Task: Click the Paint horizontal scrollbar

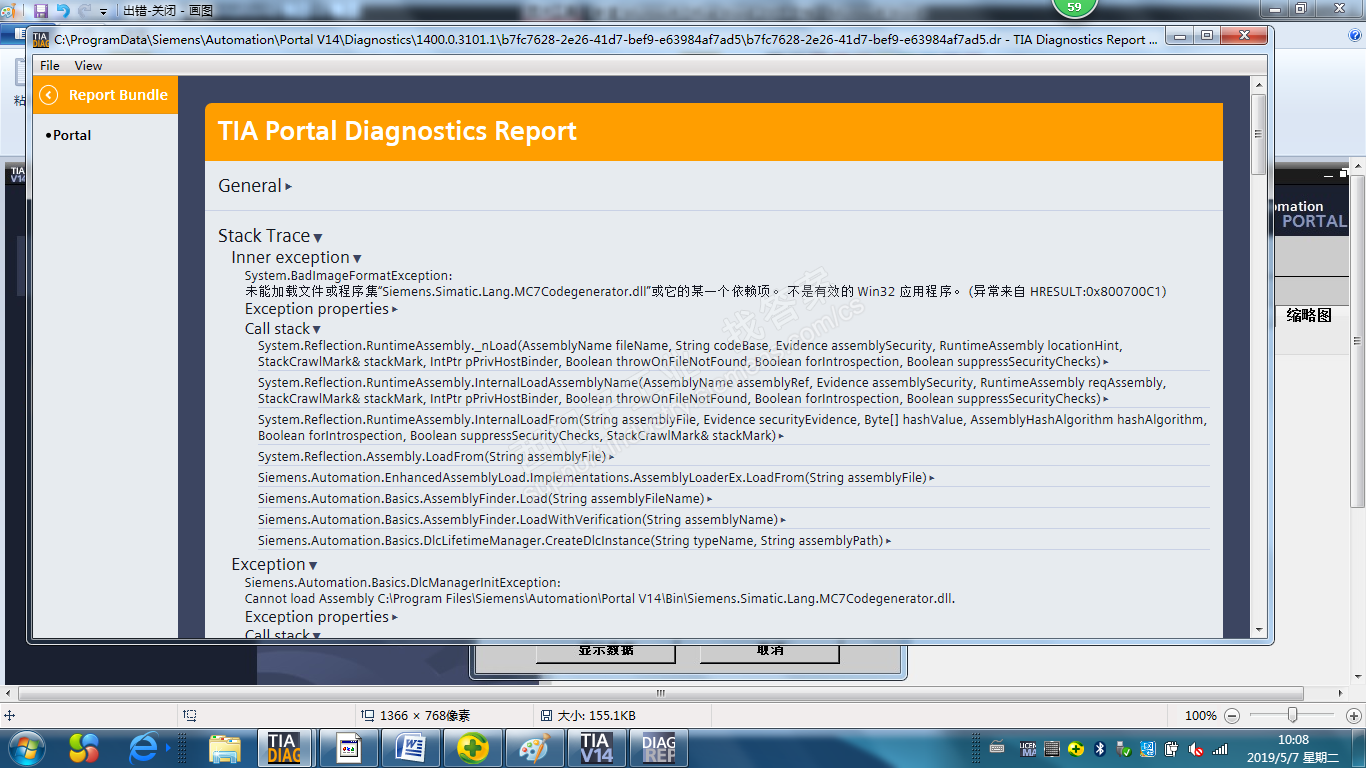Action: tap(660, 693)
